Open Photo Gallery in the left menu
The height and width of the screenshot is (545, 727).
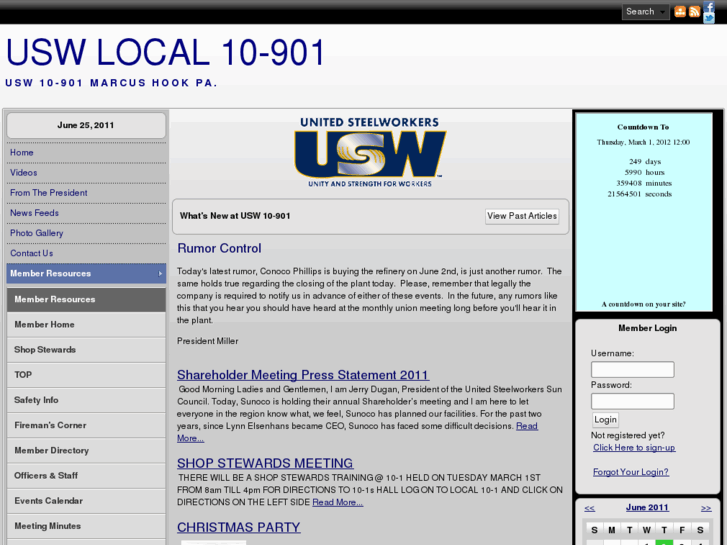(x=37, y=233)
